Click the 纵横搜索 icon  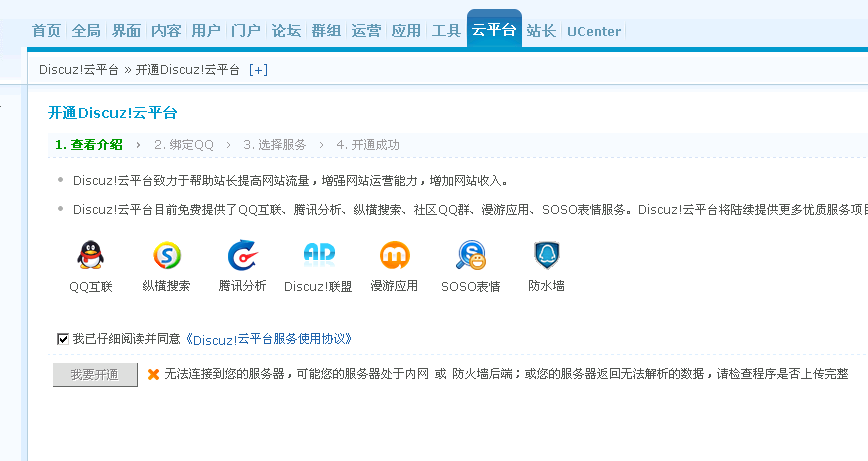coord(167,255)
